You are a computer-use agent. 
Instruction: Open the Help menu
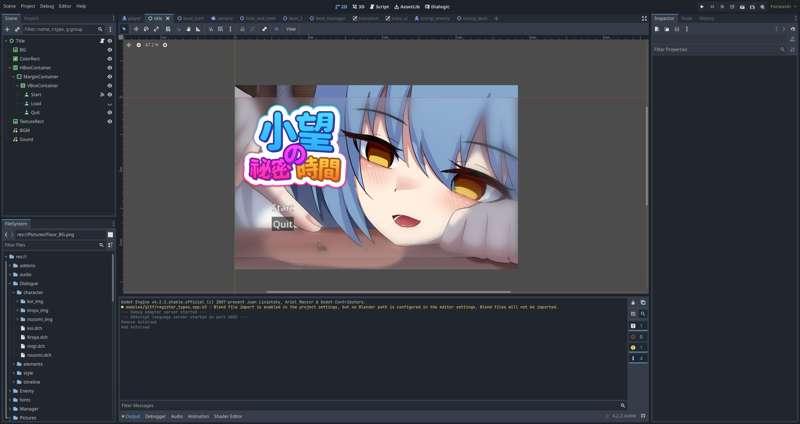pos(81,6)
